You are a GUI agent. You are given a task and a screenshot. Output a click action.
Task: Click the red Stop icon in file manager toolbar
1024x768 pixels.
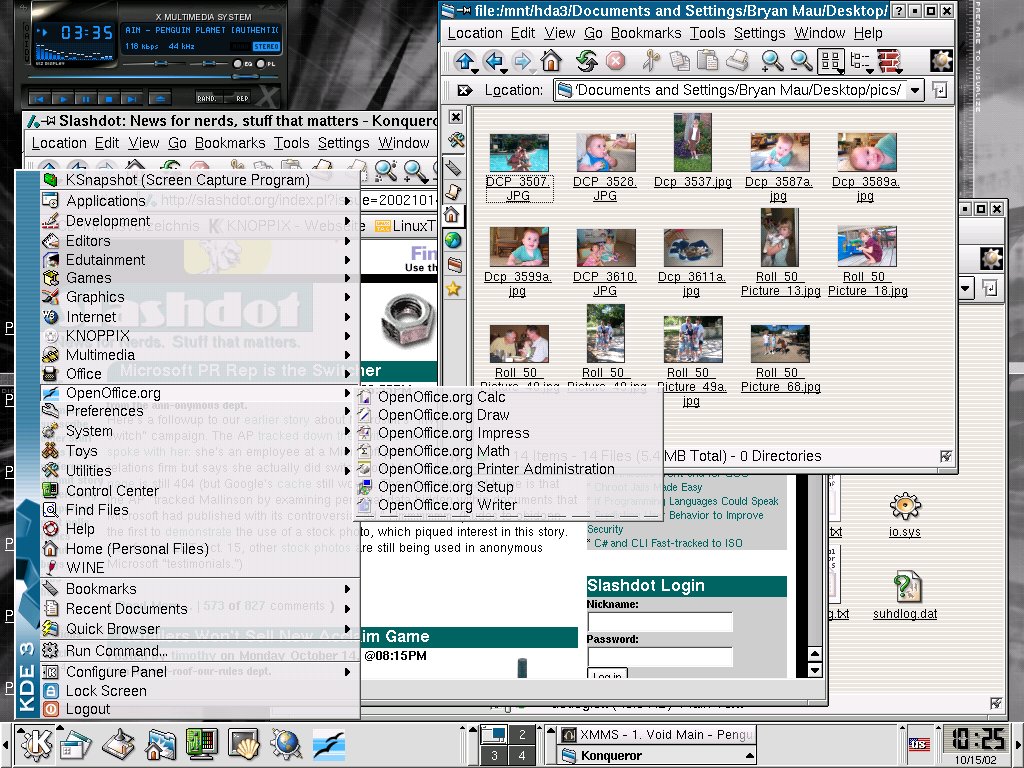pos(615,61)
